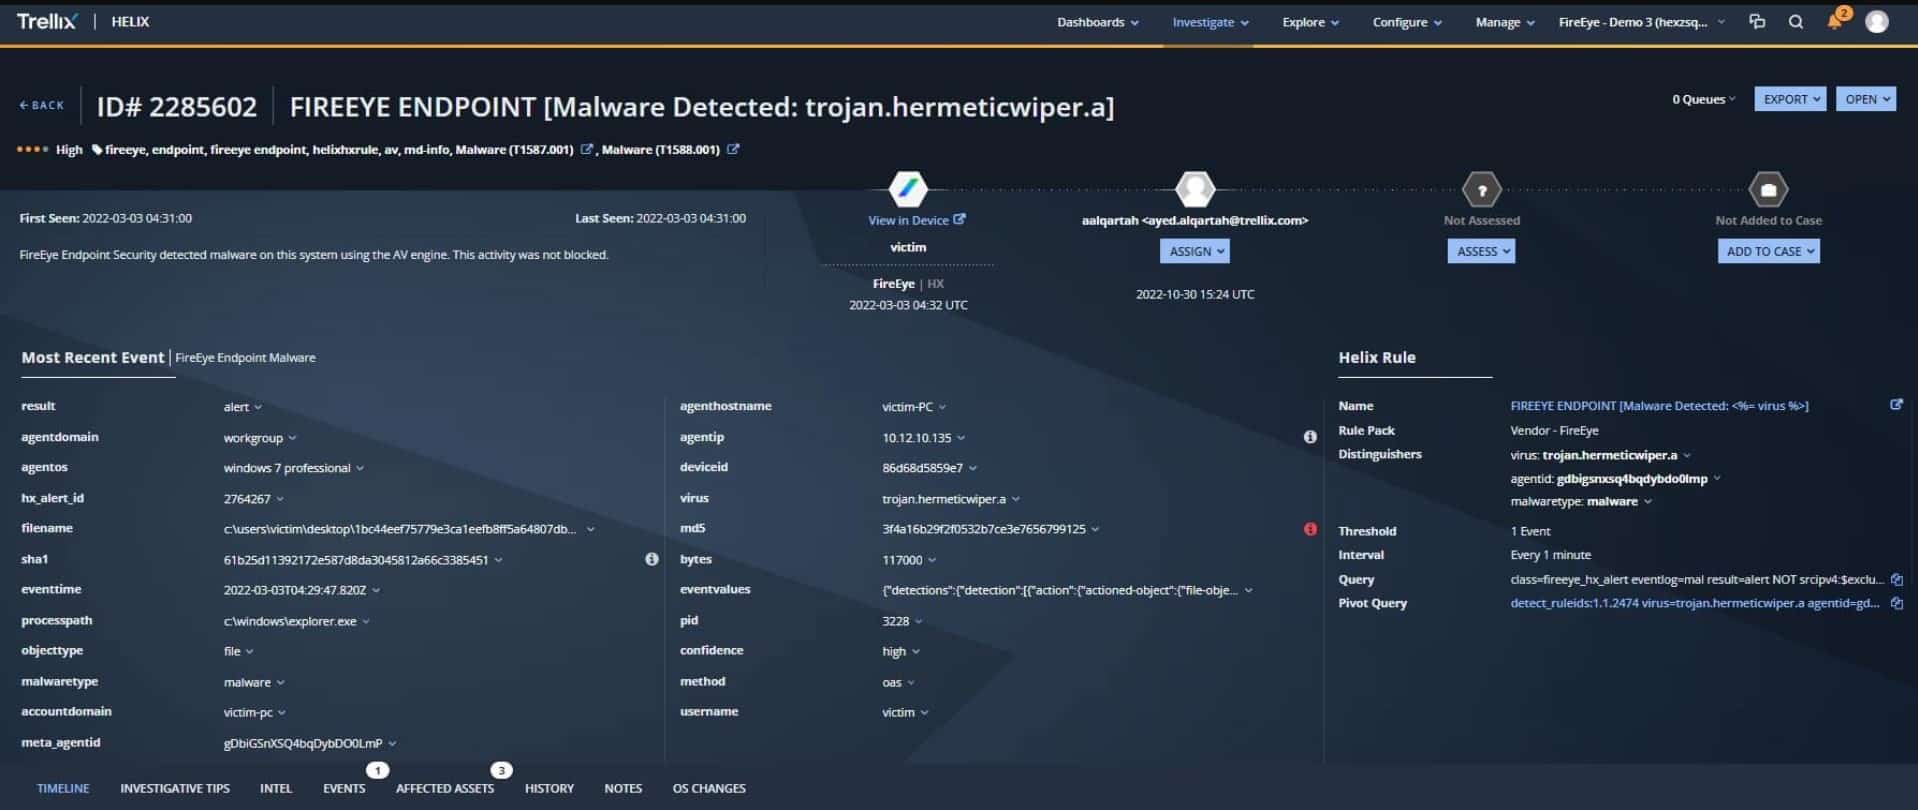The image size is (1918, 810).
Task: Open the Manage menu
Action: [x=1504, y=22]
